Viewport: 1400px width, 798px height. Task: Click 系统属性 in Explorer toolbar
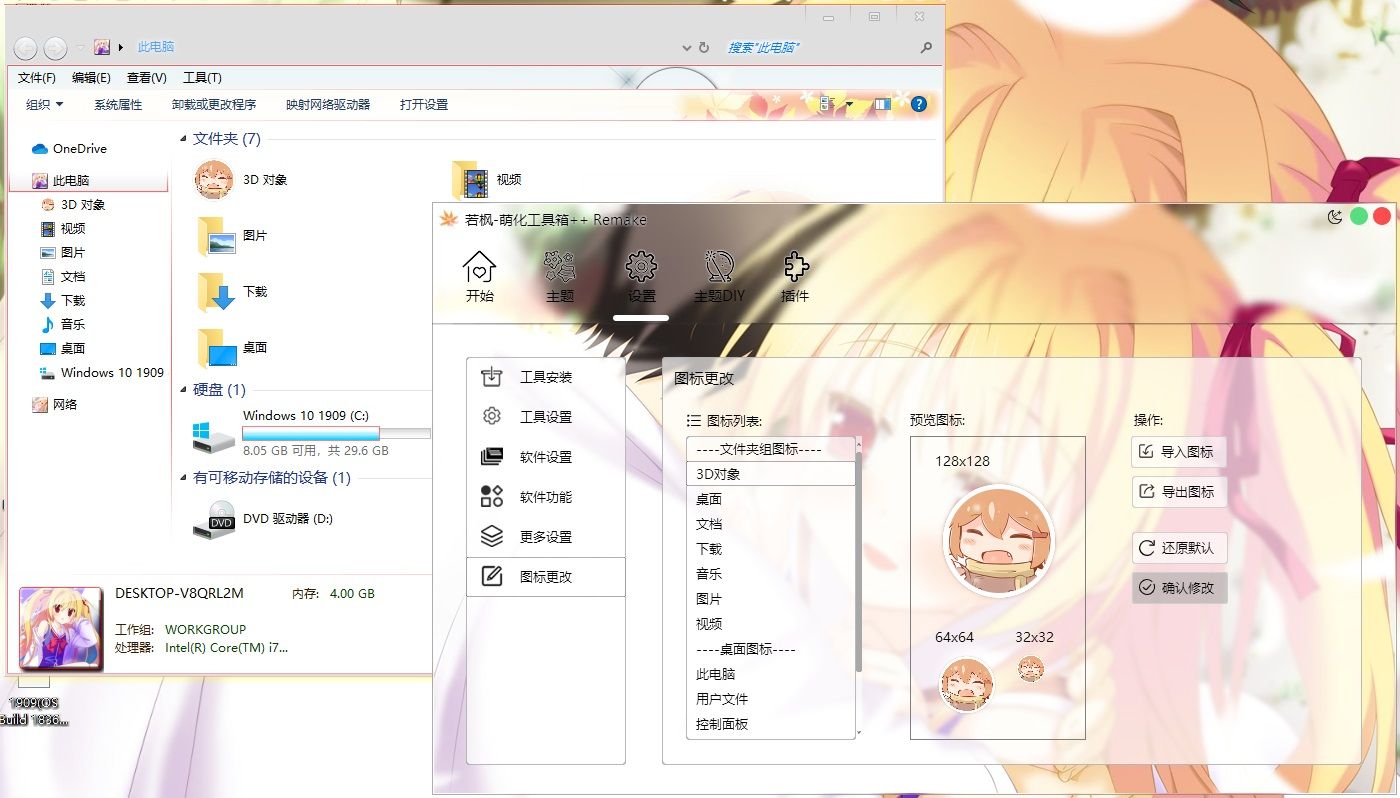coord(118,104)
